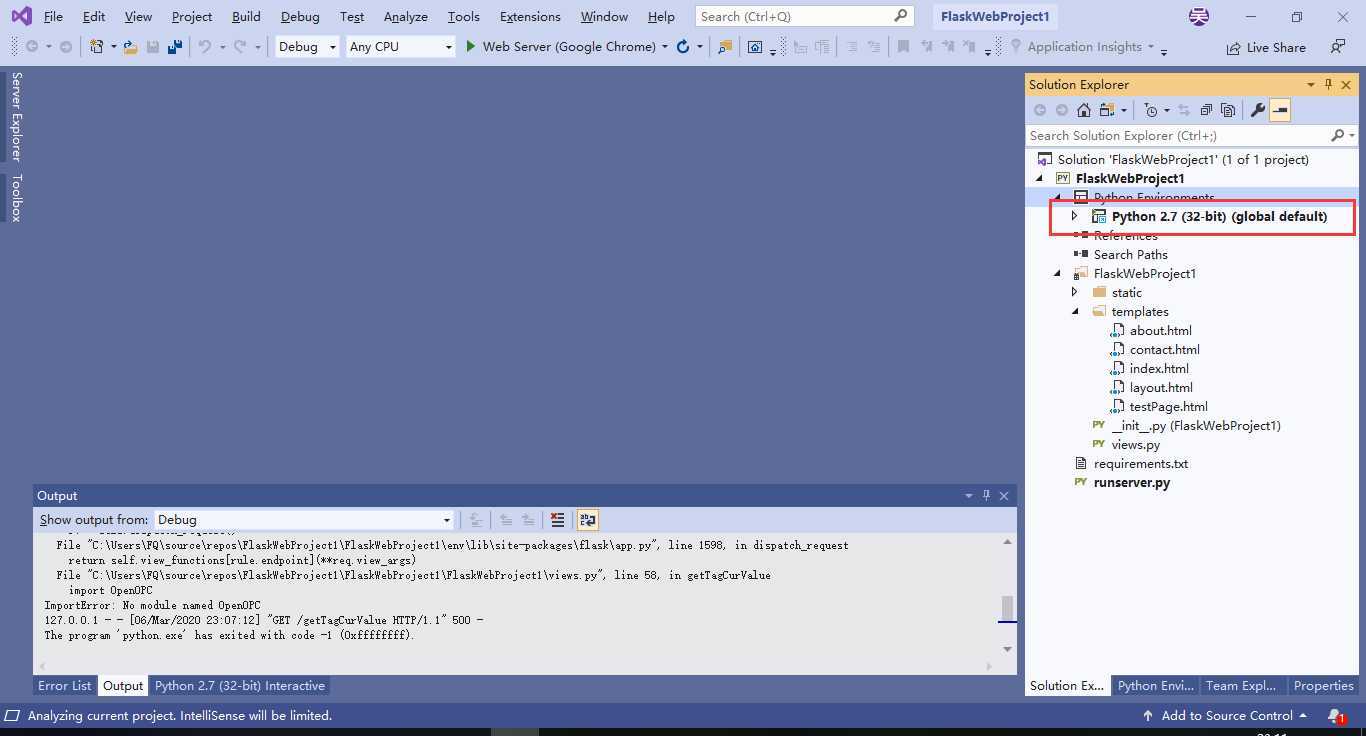
Task: Open the Extensions menu
Action: (530, 16)
